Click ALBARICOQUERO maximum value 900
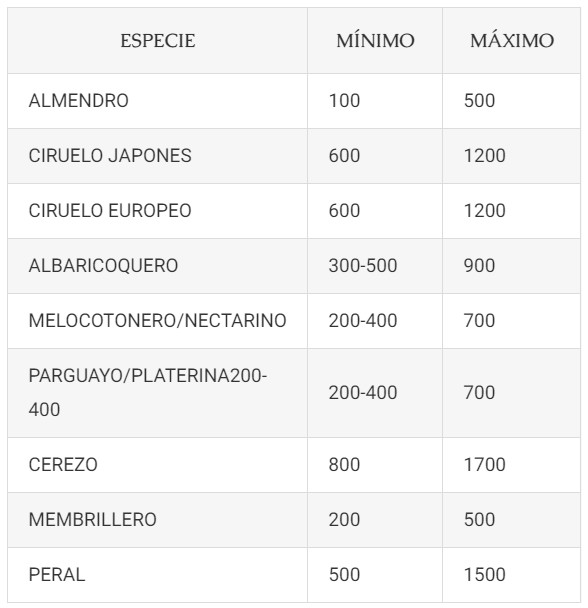This screenshot has height=608, width=588. pos(479,266)
